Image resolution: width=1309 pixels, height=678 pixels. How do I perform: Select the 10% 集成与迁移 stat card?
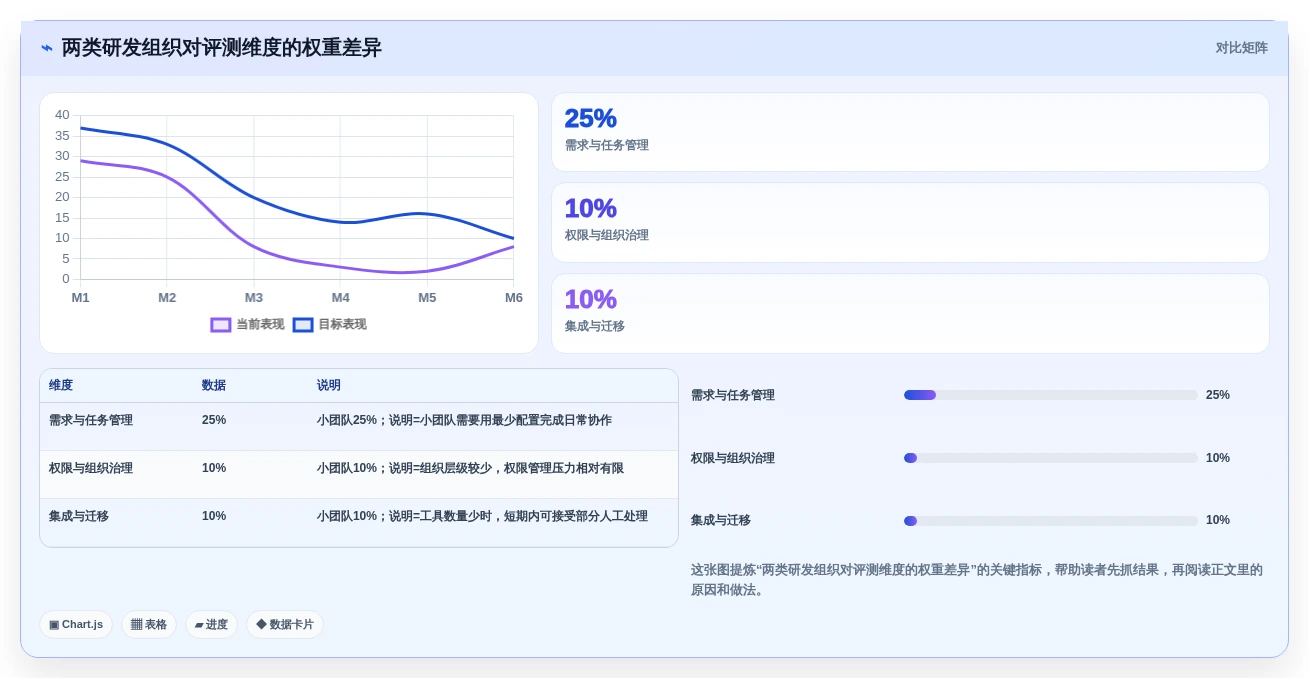click(x=910, y=313)
